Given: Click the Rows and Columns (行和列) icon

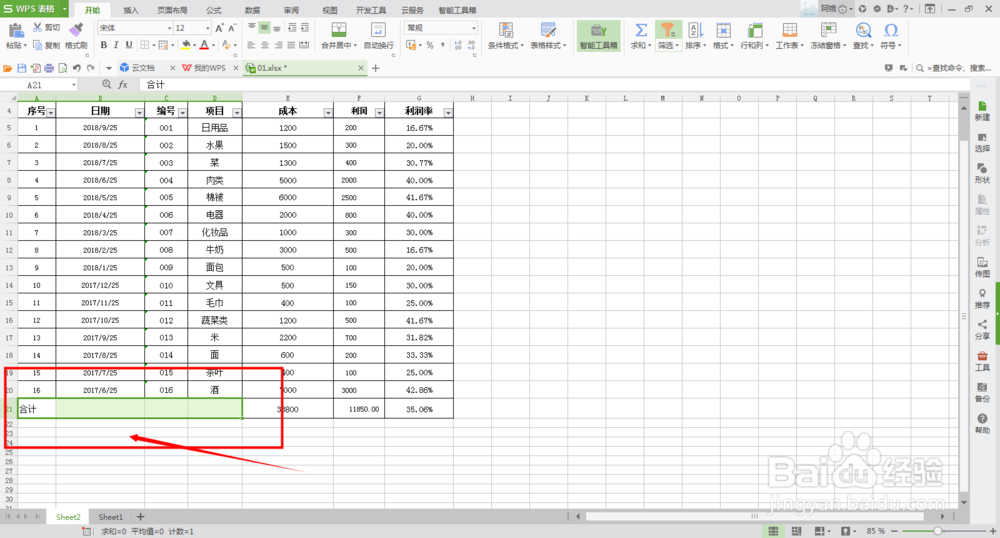Looking at the screenshot, I should pos(755,30).
